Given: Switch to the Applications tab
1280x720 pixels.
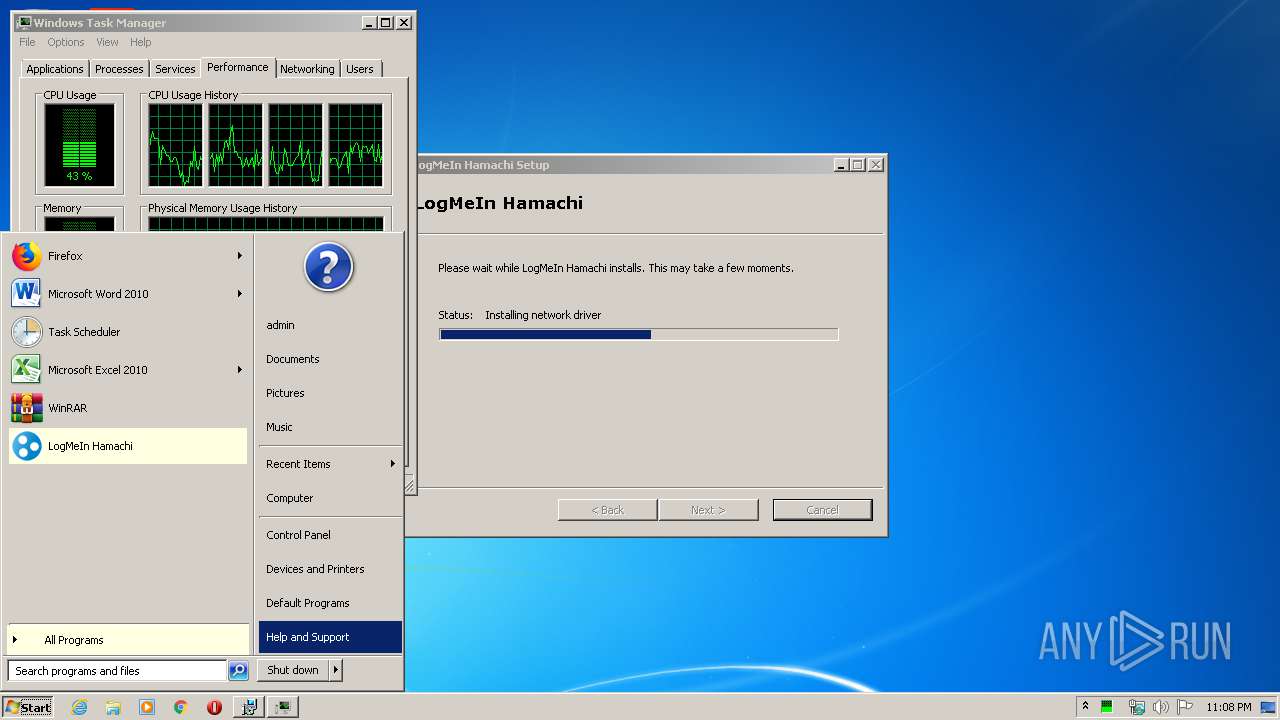Looking at the screenshot, I should point(55,69).
